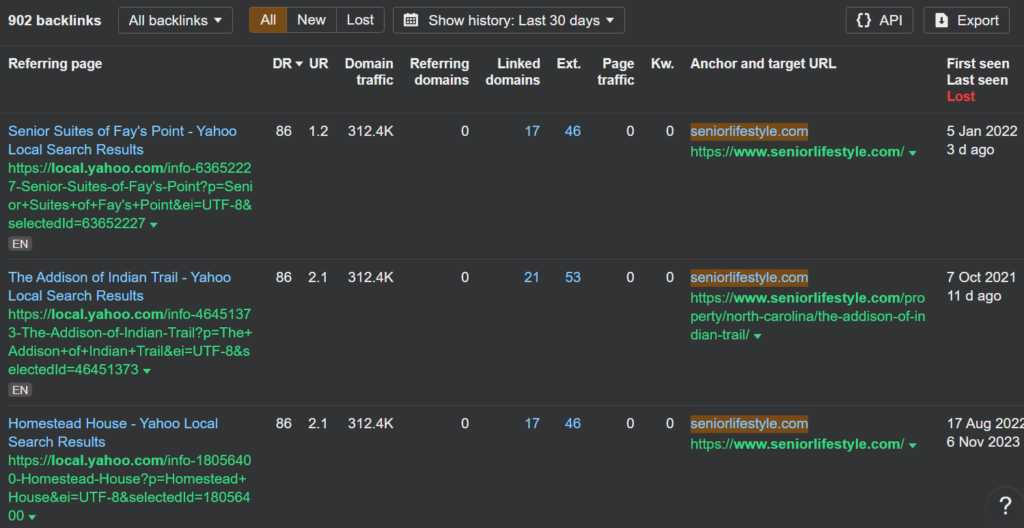Image resolution: width=1024 pixels, height=528 pixels.
Task: Sort by Domain traffic column header
Action: point(369,71)
